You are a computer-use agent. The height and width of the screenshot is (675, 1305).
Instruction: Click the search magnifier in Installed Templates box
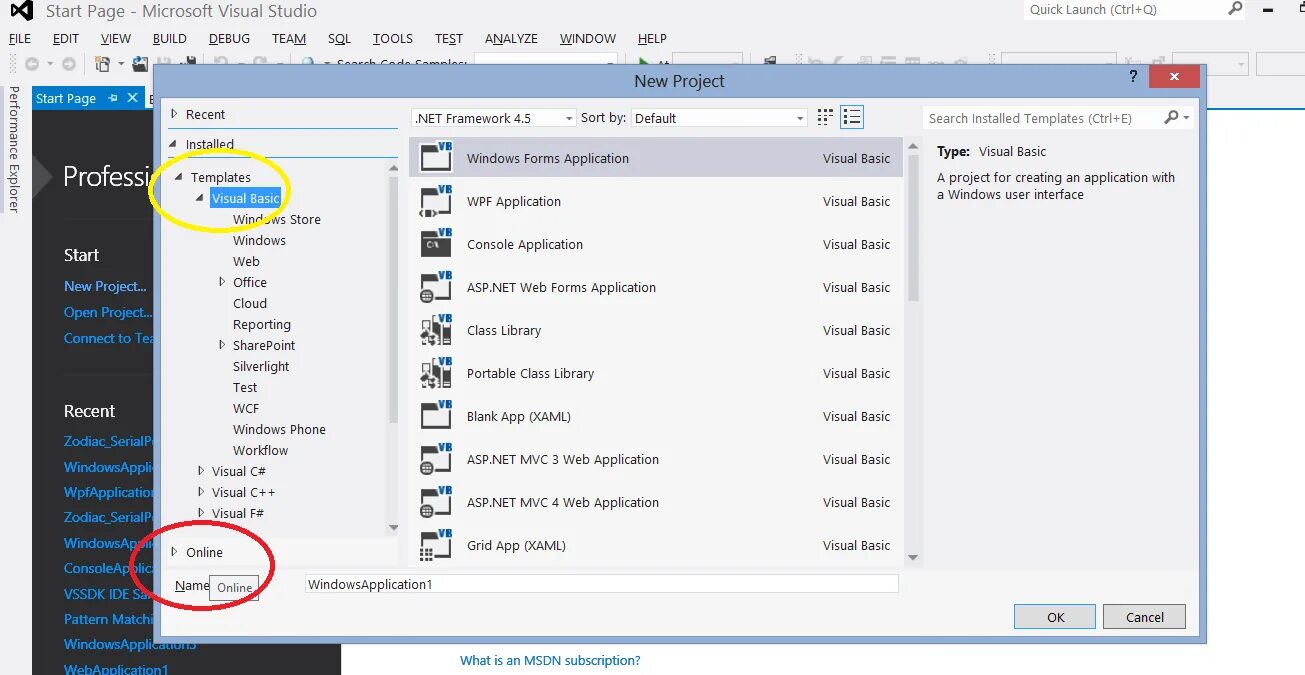click(x=1171, y=118)
